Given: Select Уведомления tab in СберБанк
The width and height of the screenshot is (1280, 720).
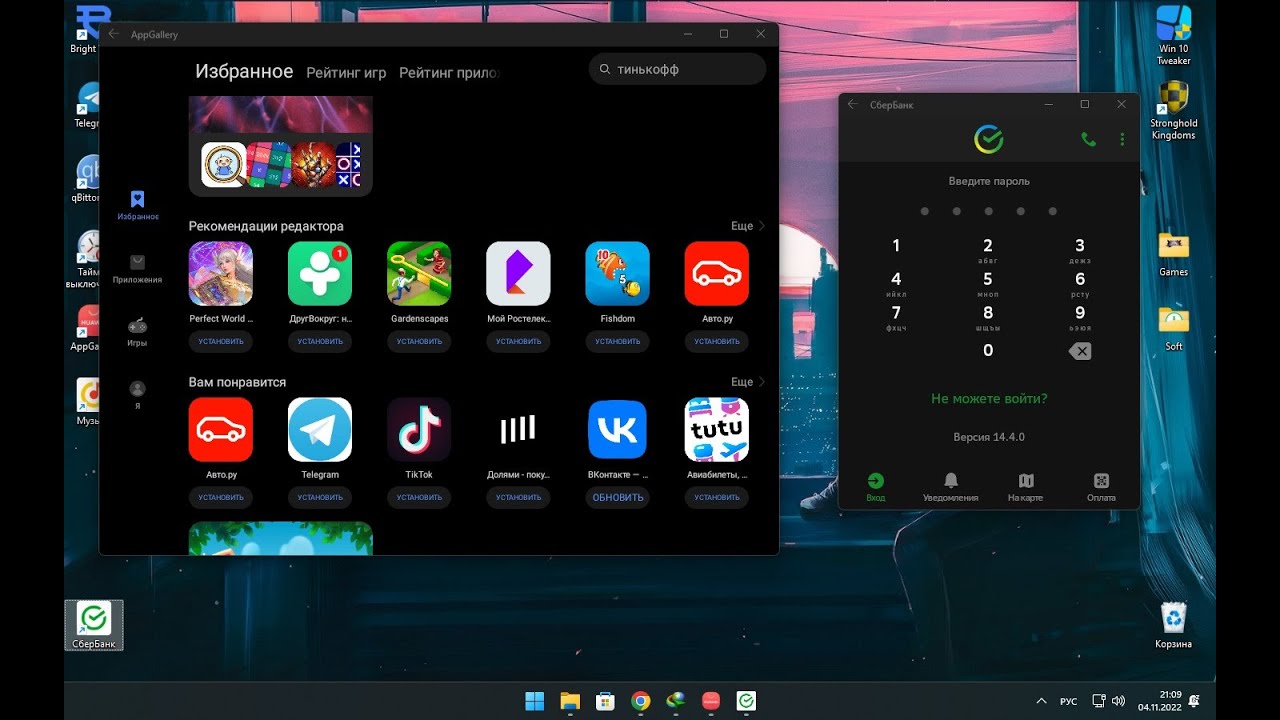Looking at the screenshot, I should [x=951, y=487].
